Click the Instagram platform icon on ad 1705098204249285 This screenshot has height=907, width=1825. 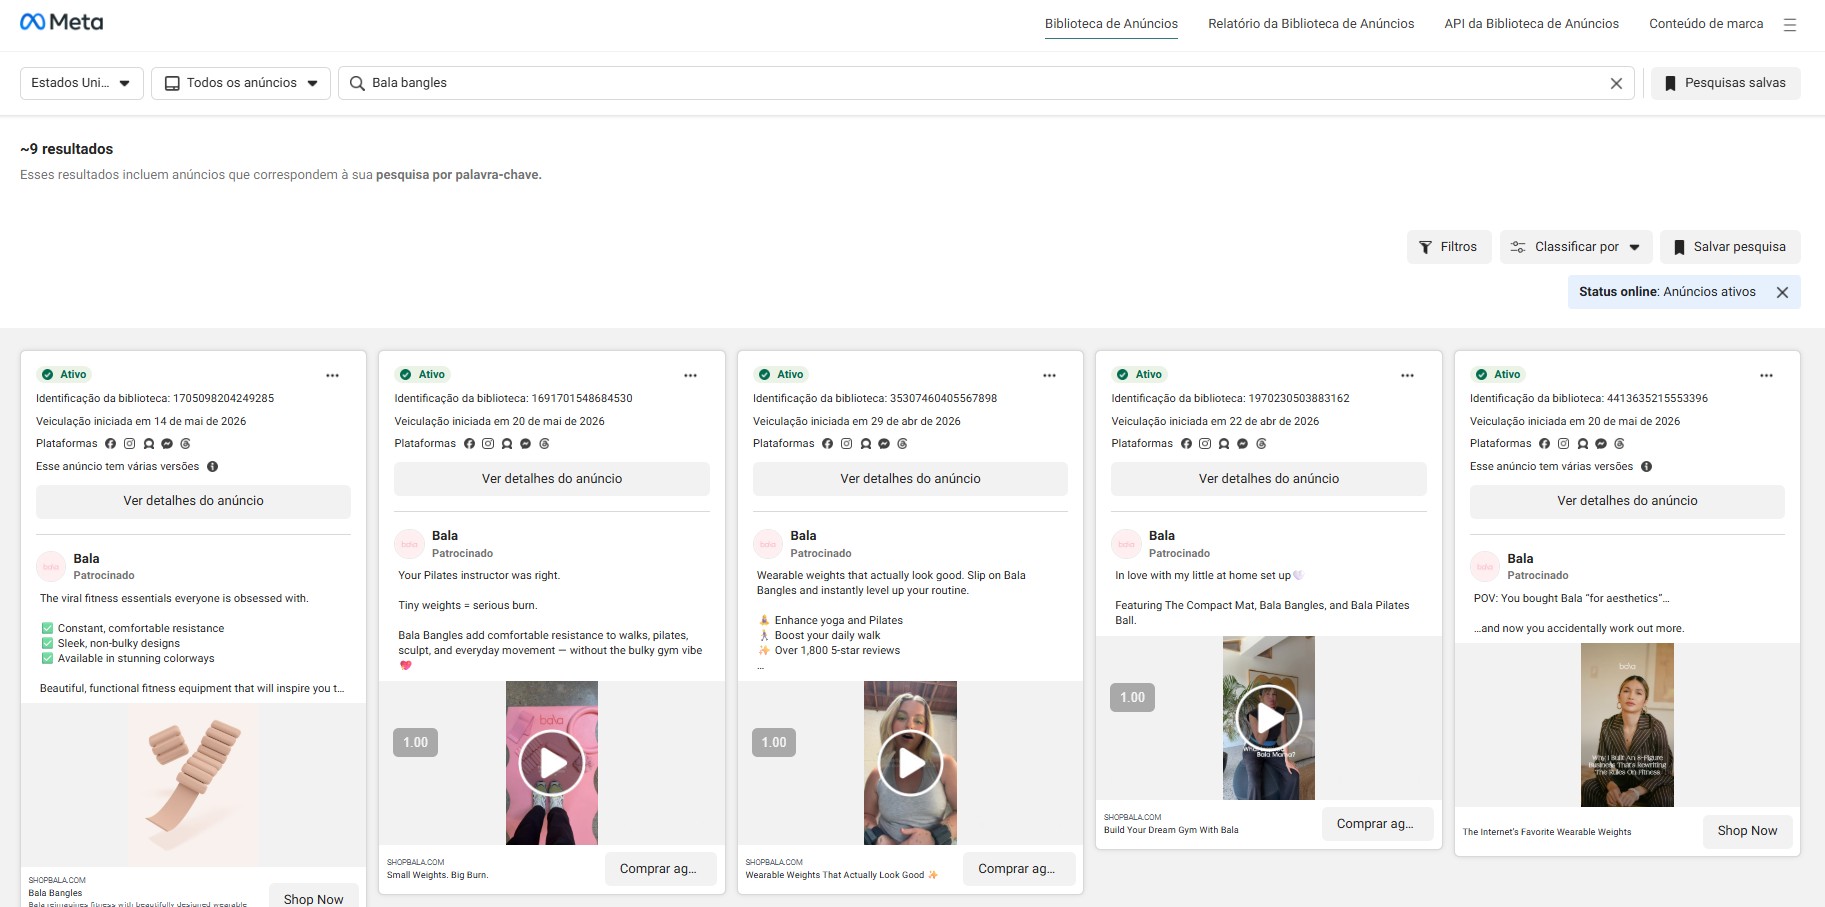point(129,444)
